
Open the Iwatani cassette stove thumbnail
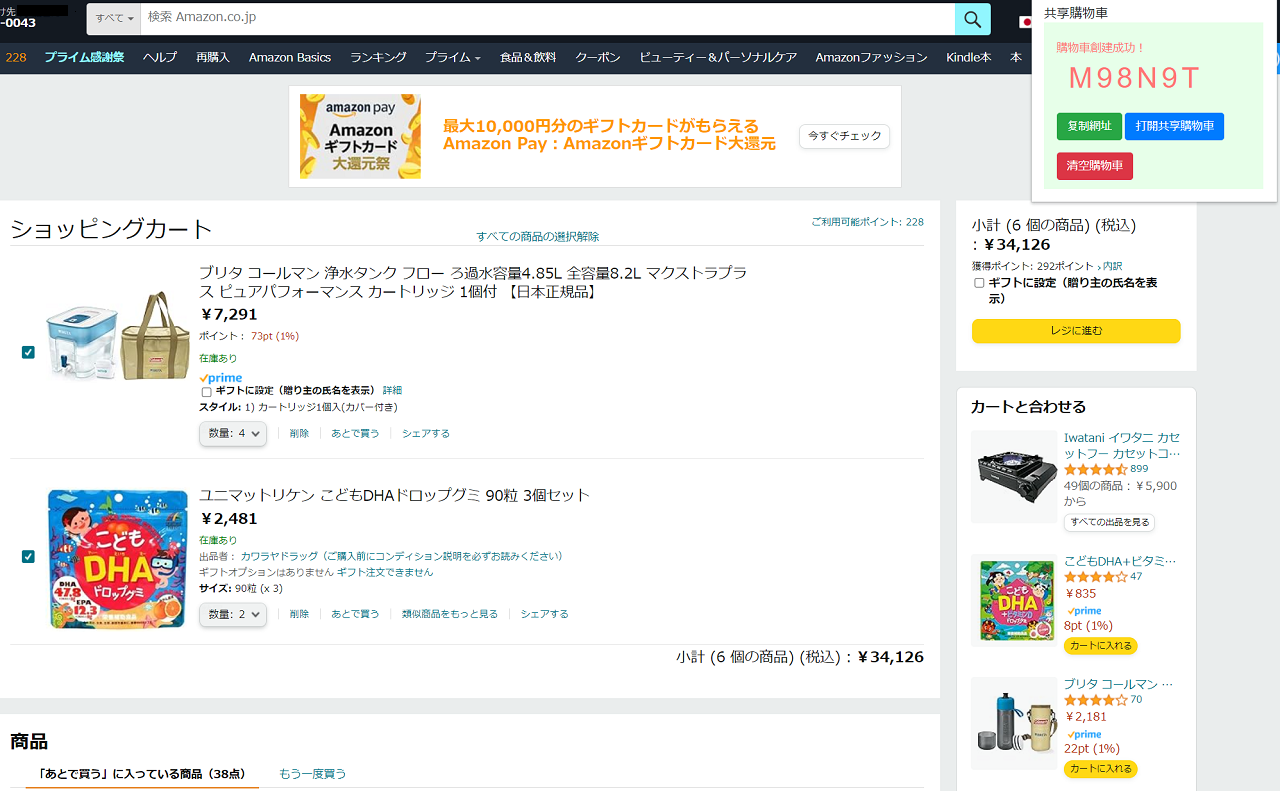tap(1014, 476)
